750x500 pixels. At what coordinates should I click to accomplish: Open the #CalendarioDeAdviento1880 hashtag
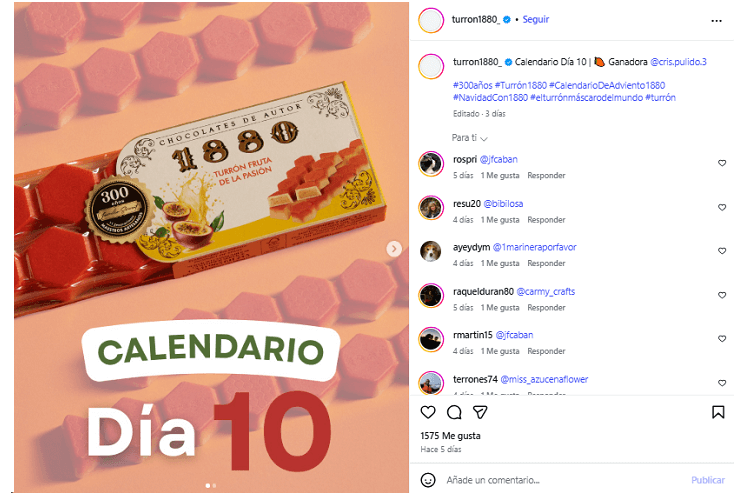coord(607,85)
